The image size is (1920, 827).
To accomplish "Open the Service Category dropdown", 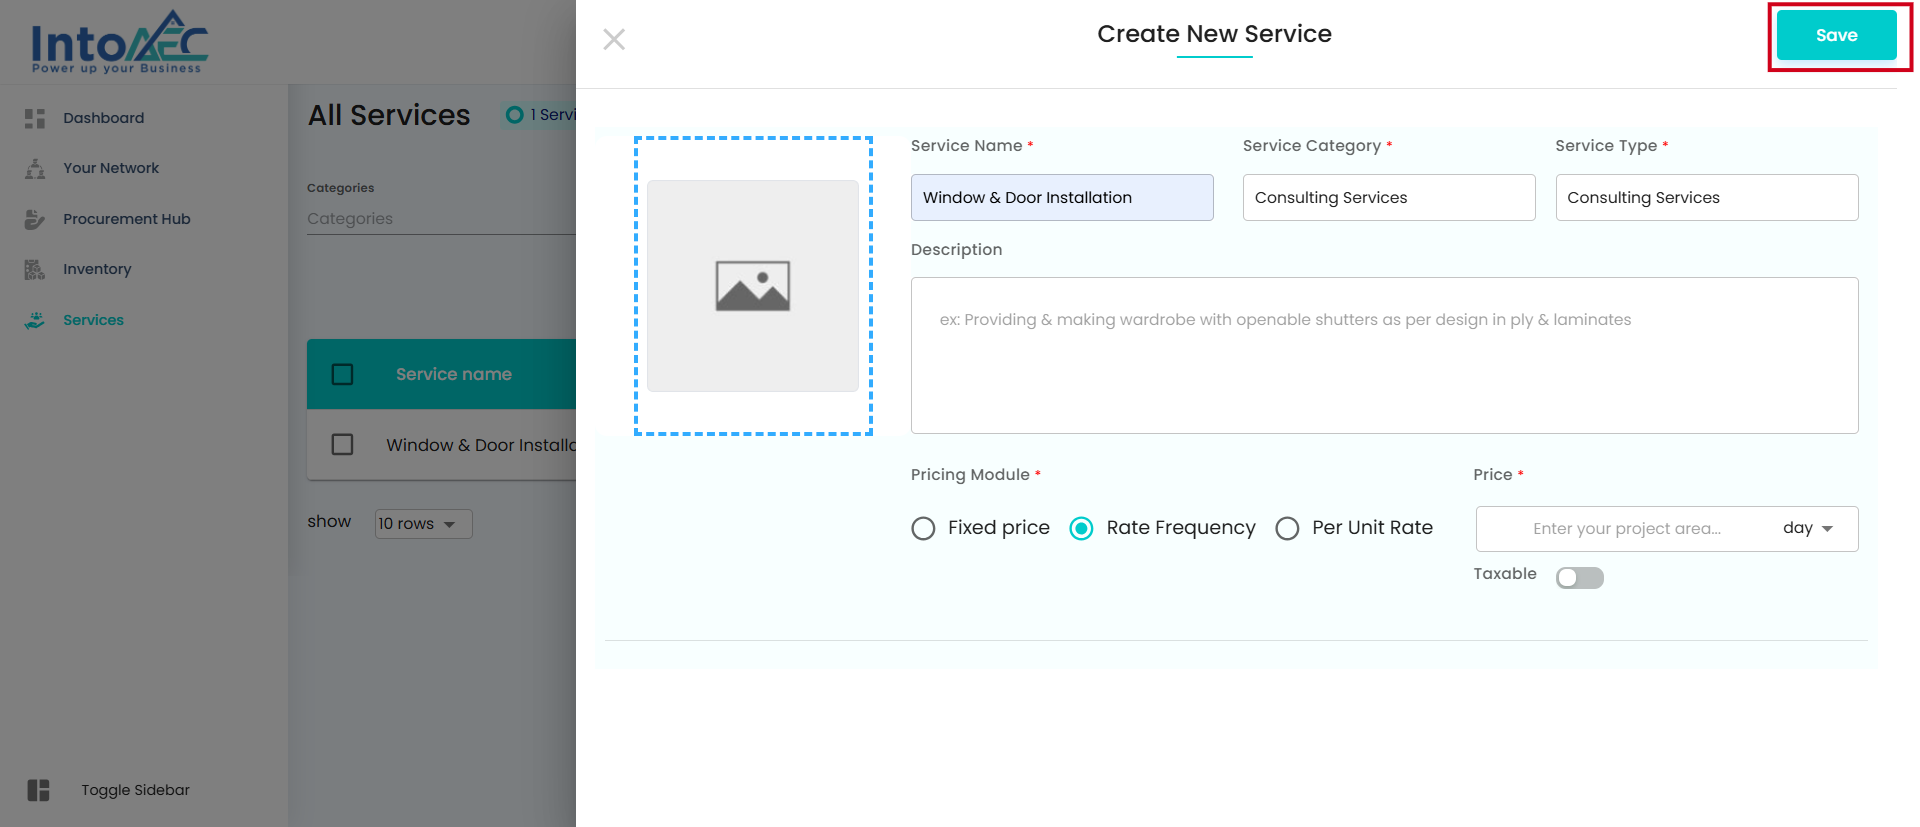I will coord(1388,198).
